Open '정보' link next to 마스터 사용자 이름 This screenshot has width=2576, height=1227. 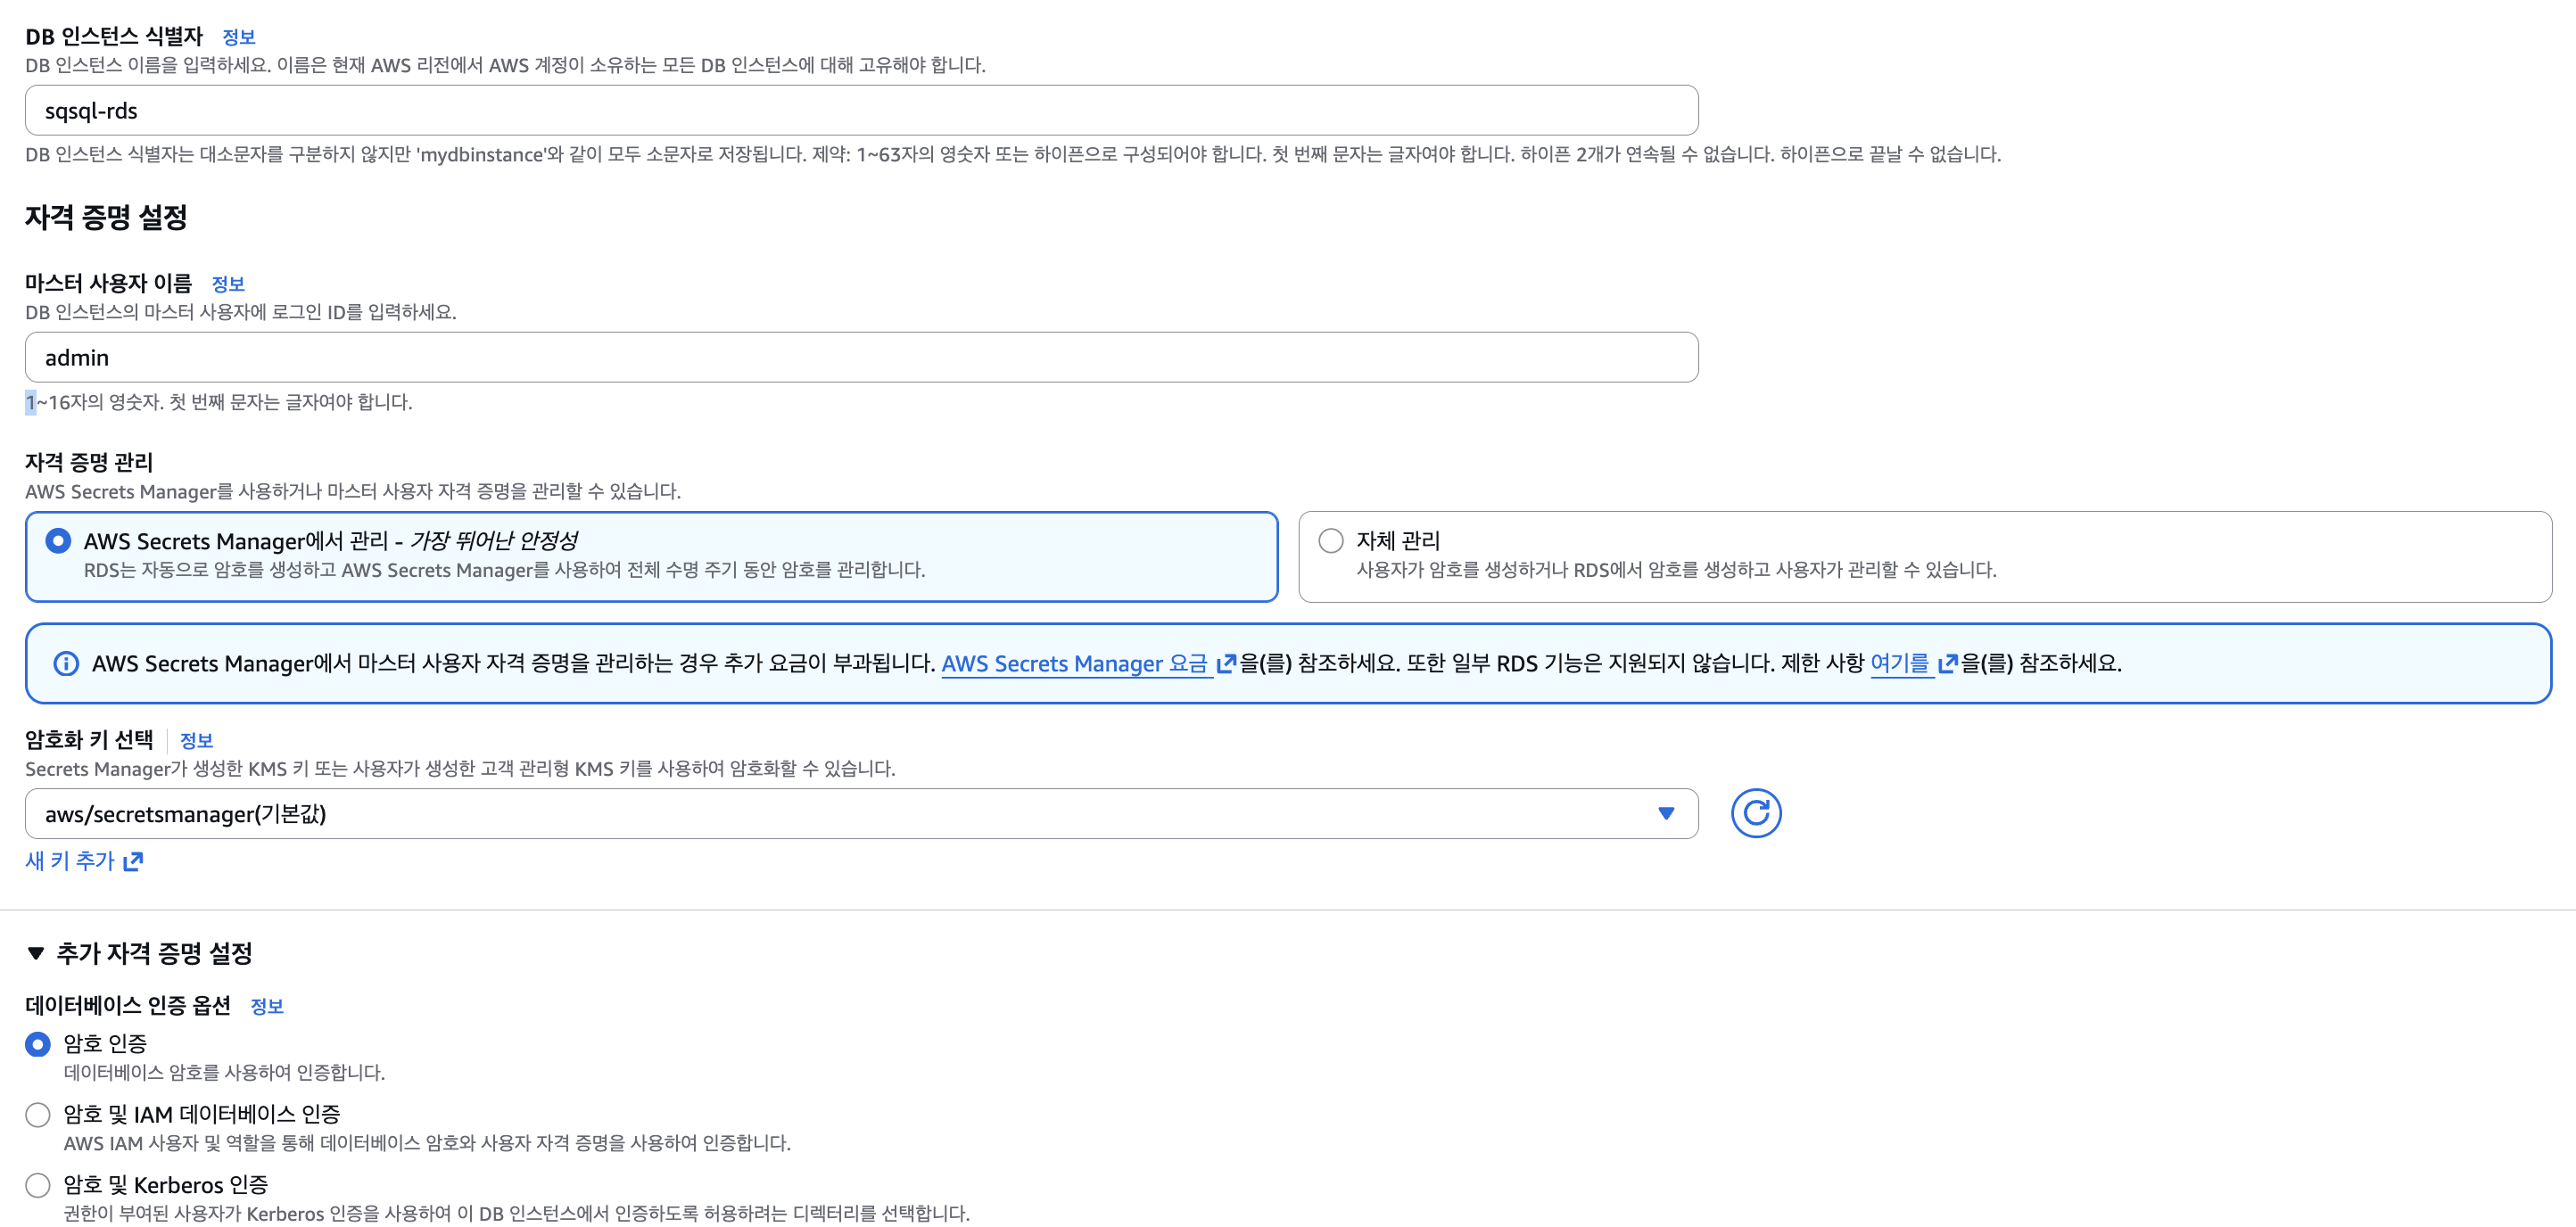(228, 284)
